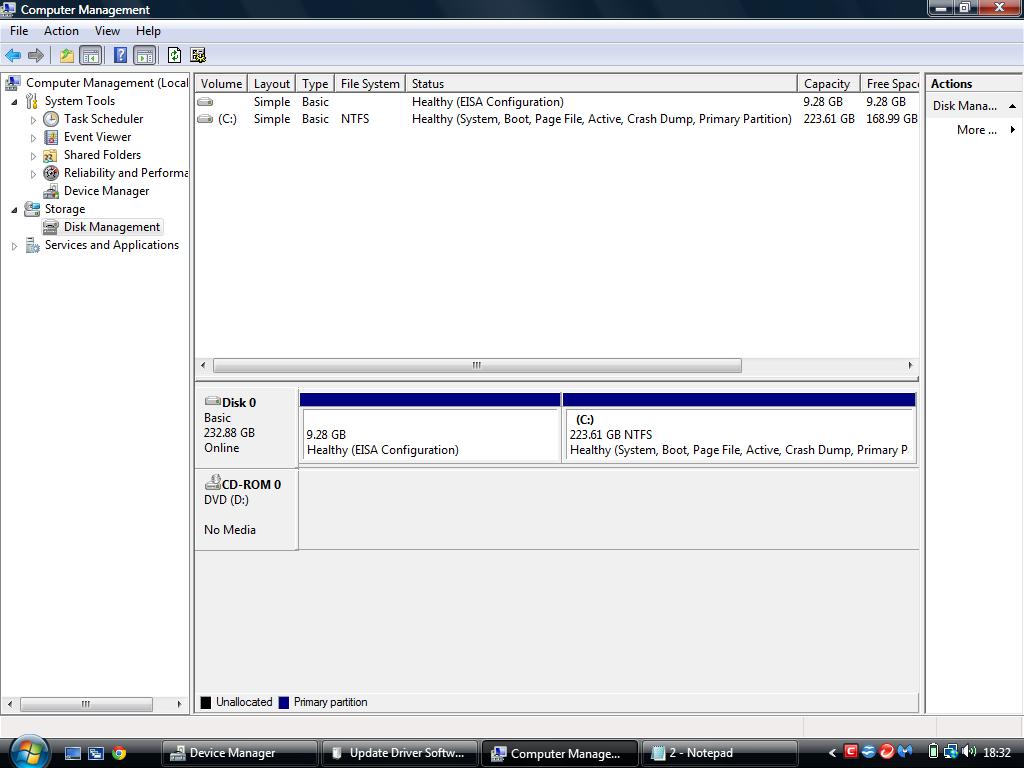
Task: Open the Action menu
Action: pos(61,31)
